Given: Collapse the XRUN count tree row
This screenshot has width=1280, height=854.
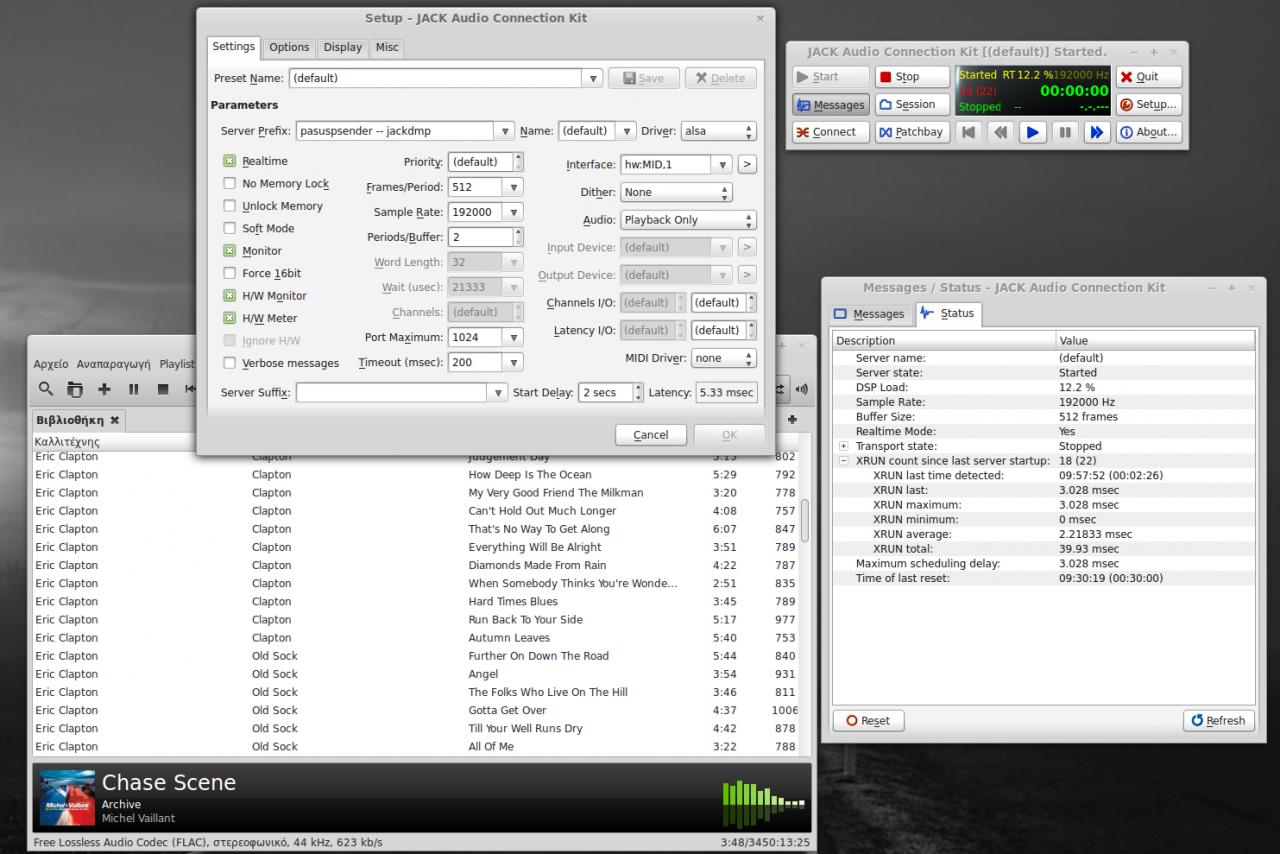Looking at the screenshot, I should pos(843,461).
